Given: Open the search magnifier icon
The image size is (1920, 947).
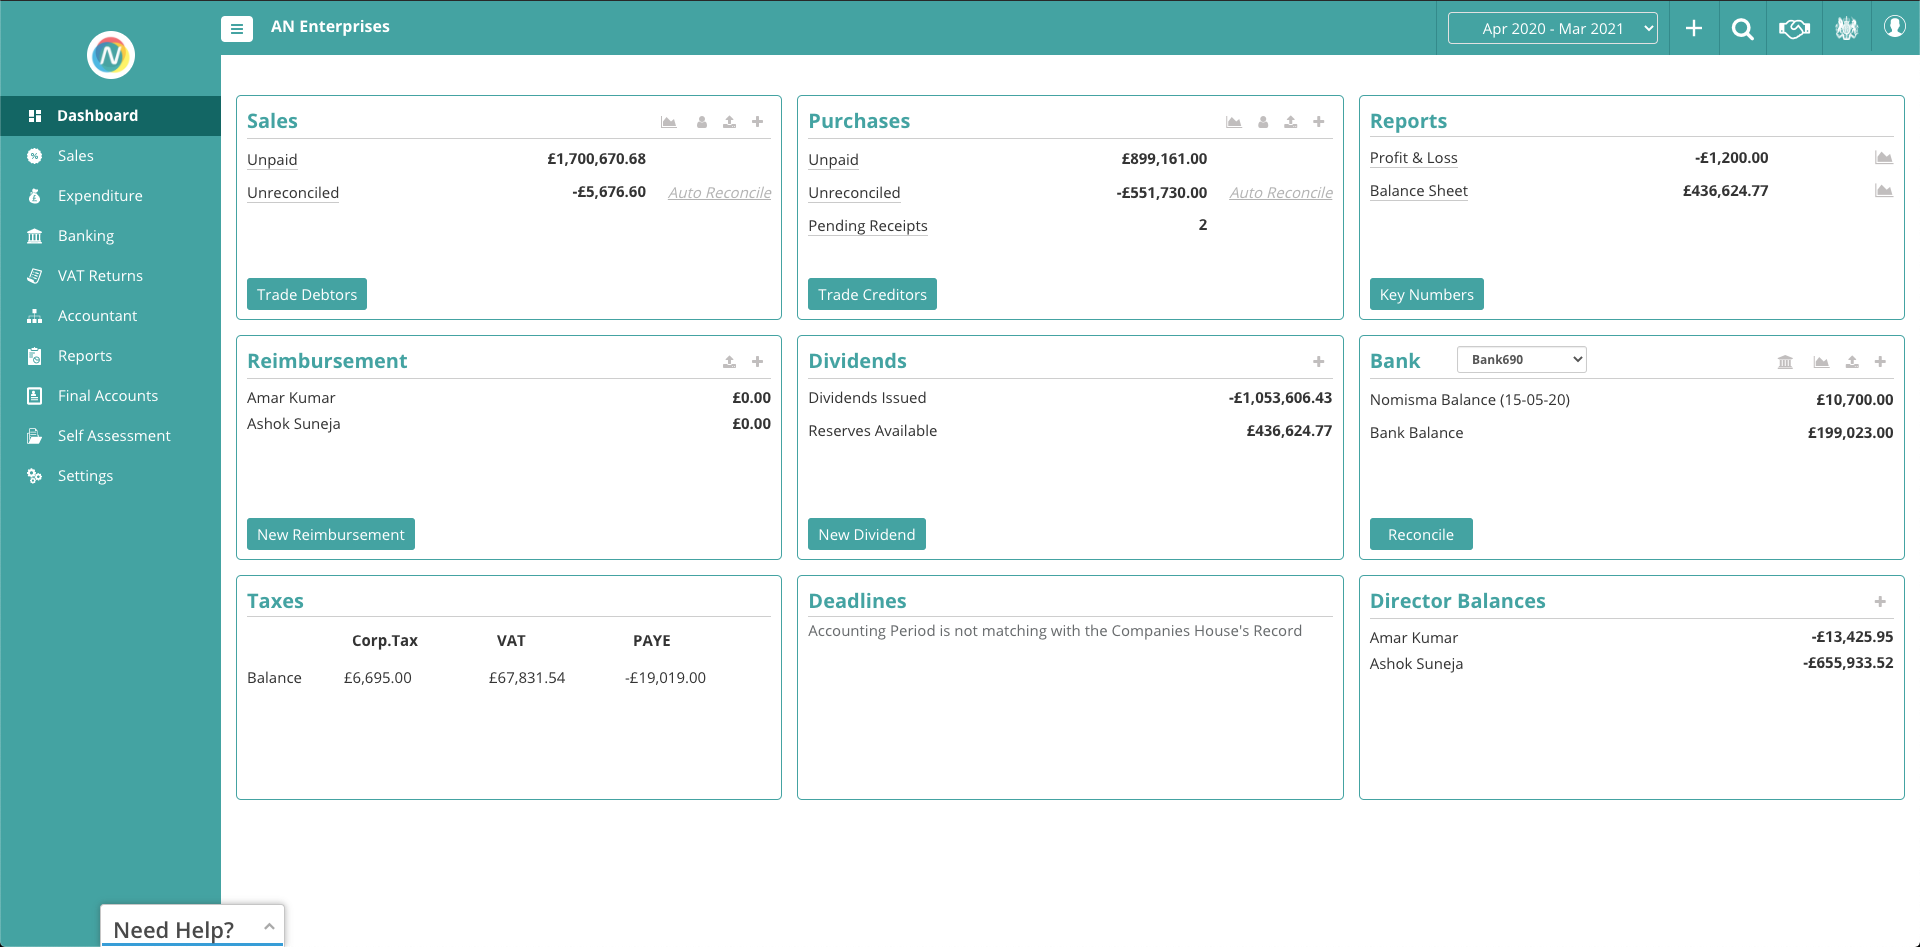Looking at the screenshot, I should pos(1743,29).
